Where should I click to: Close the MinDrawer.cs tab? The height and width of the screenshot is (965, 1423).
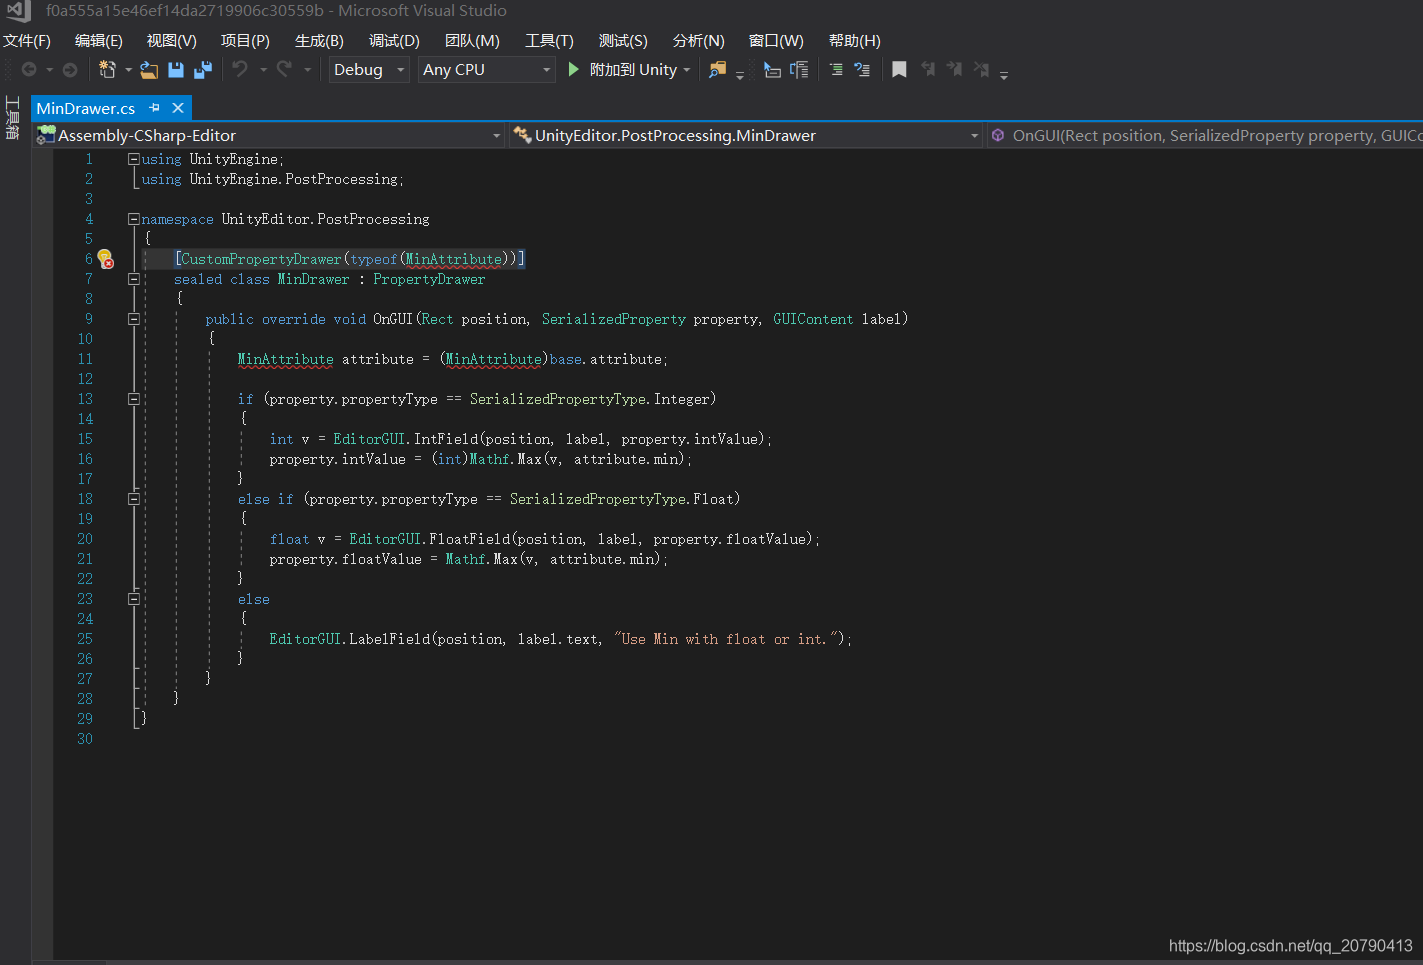coord(178,107)
